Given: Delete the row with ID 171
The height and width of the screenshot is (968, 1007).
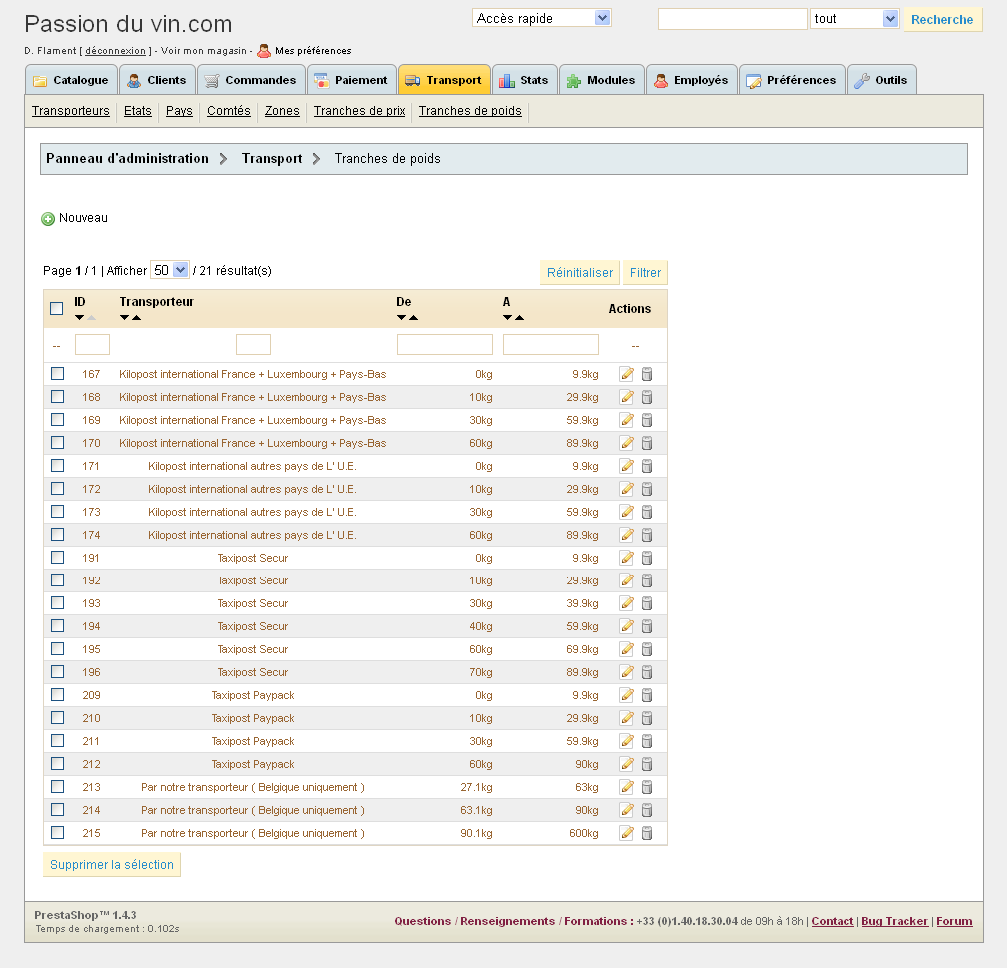Looking at the screenshot, I should (647, 466).
